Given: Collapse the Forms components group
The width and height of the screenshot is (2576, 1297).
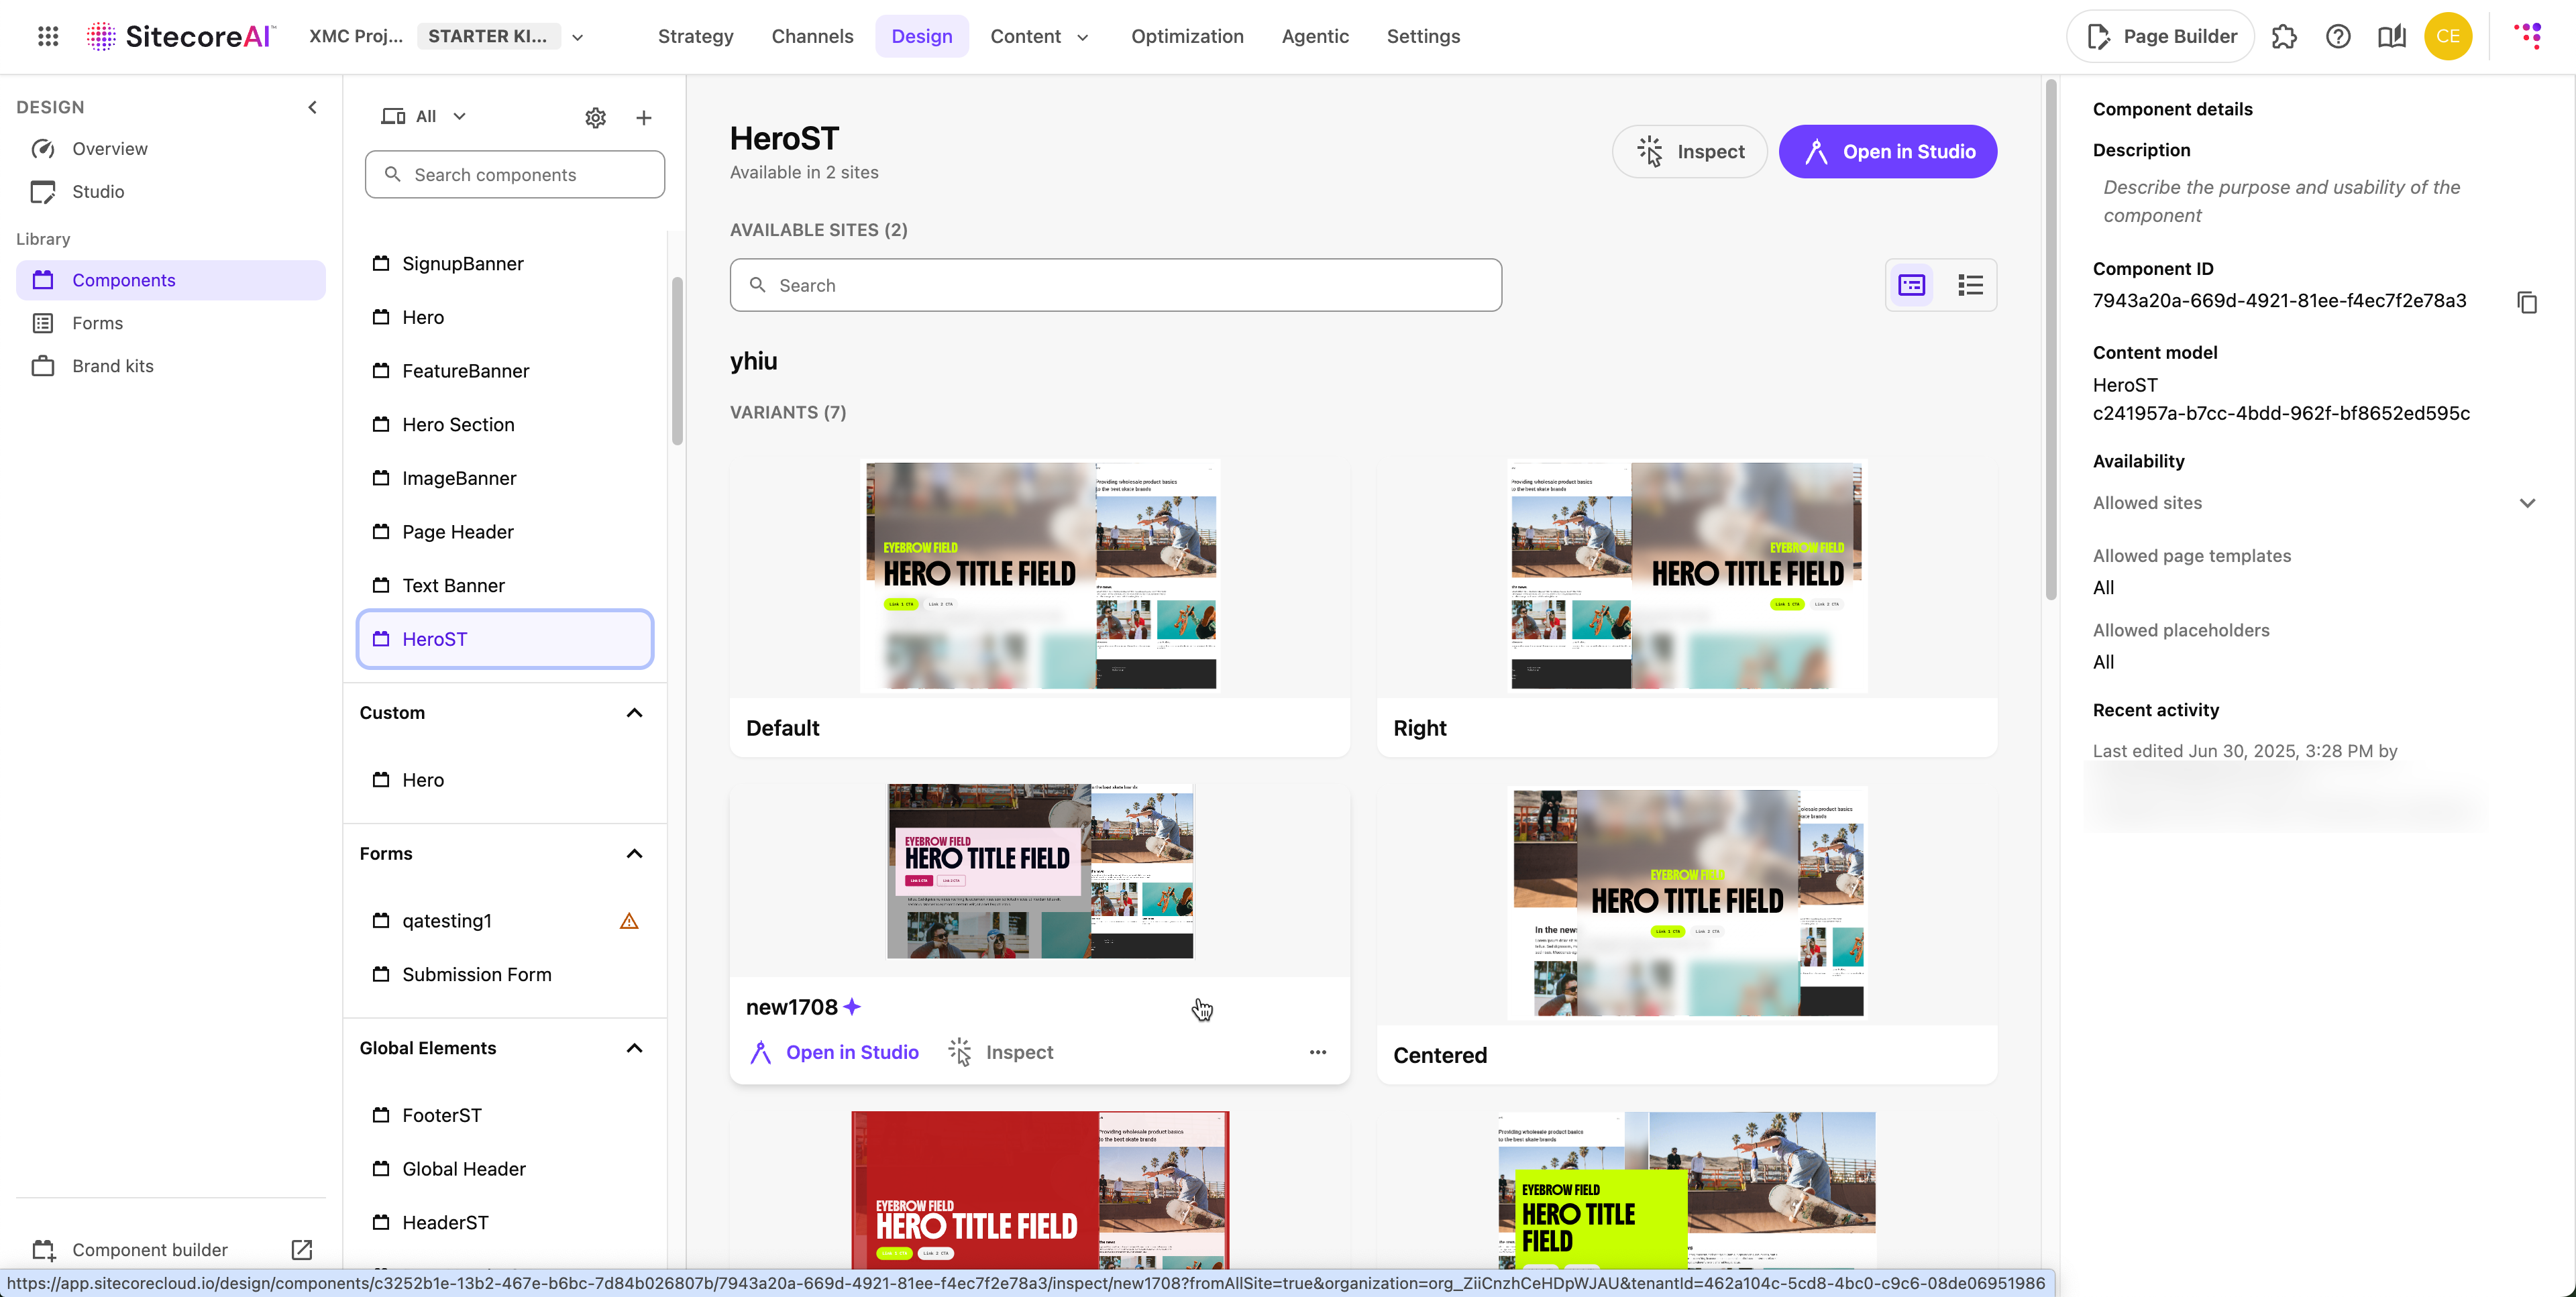Looking at the screenshot, I should point(634,854).
